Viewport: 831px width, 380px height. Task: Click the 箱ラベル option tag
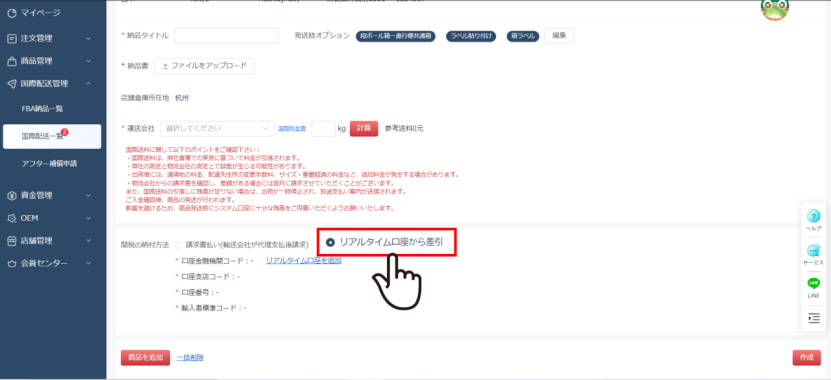click(x=523, y=36)
